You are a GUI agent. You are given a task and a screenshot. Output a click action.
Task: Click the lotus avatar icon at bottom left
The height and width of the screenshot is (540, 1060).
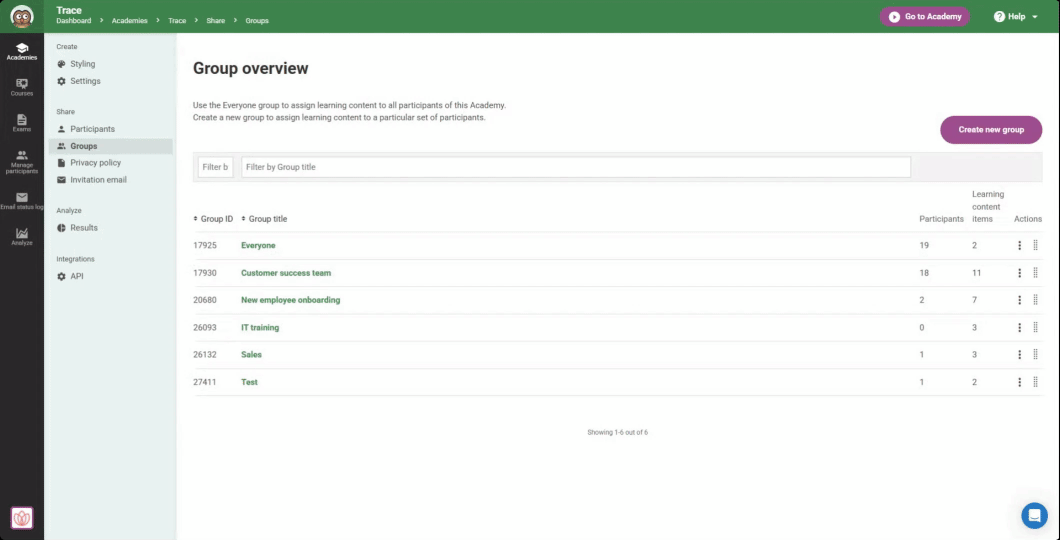pyautogui.click(x=22, y=517)
